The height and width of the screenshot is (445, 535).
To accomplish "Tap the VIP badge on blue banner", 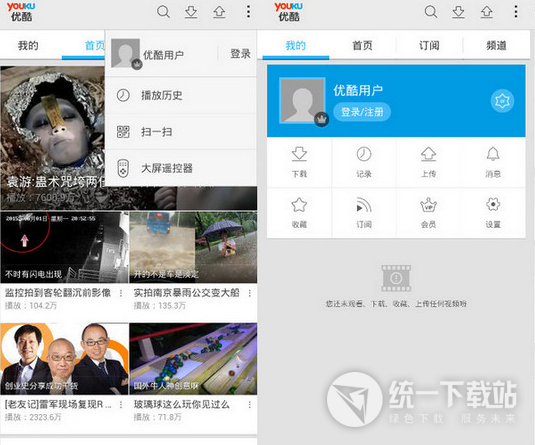I will pos(502,101).
